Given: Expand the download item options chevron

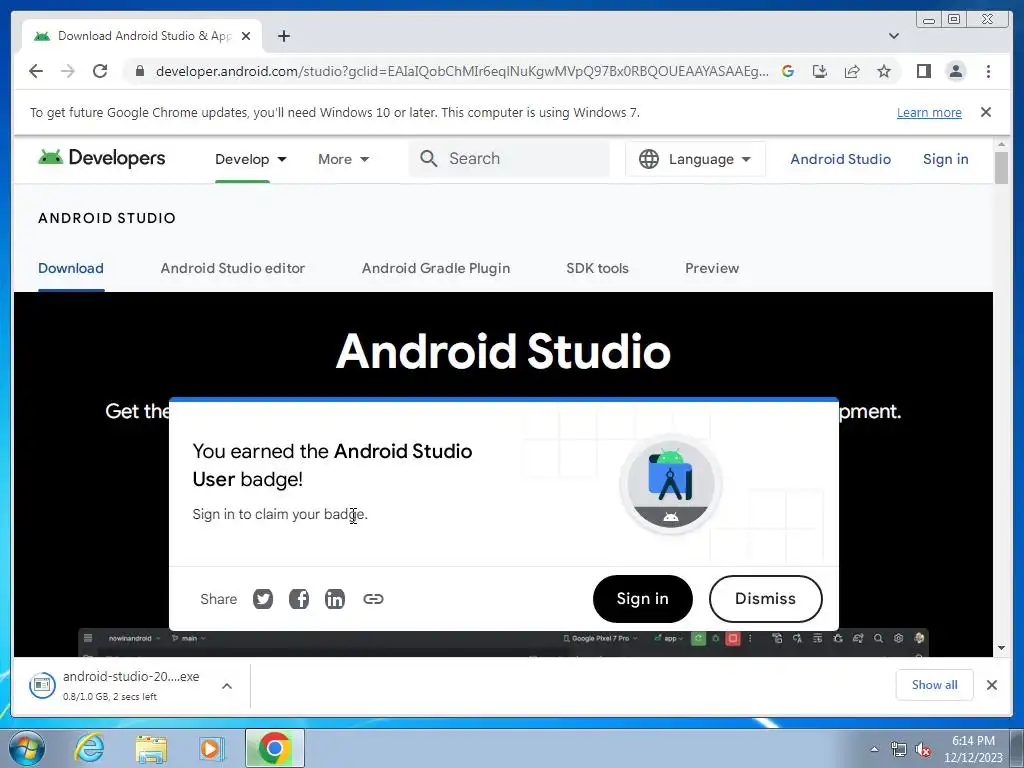Looking at the screenshot, I should [x=227, y=686].
